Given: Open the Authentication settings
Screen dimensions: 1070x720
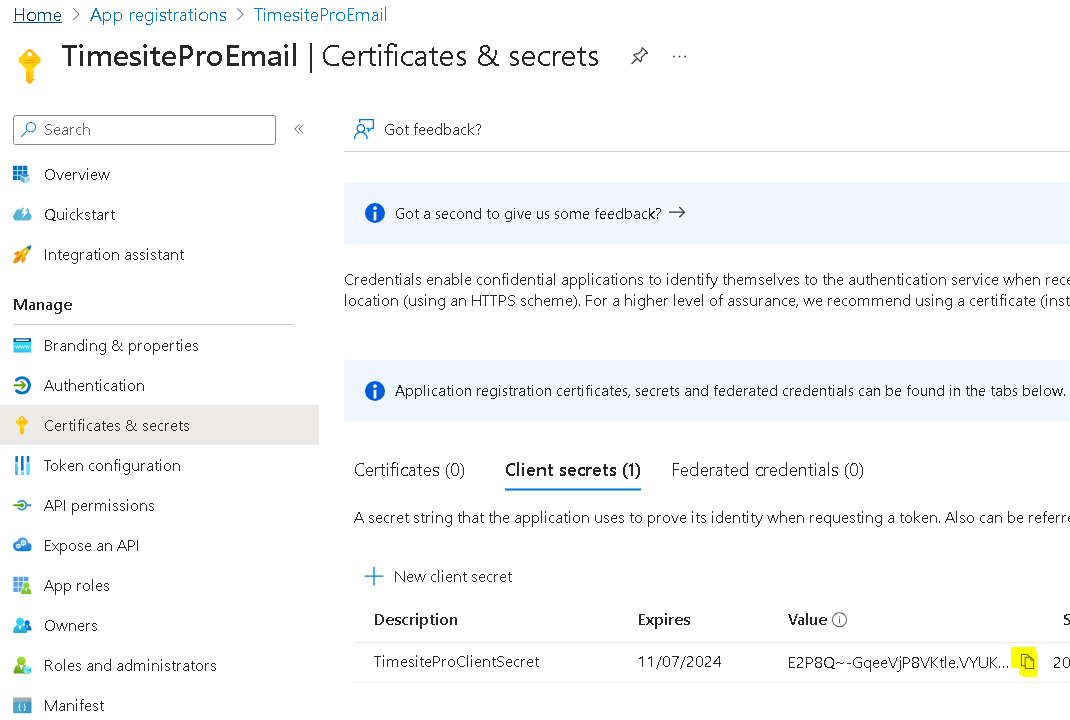Looking at the screenshot, I should pyautogui.click(x=94, y=386).
